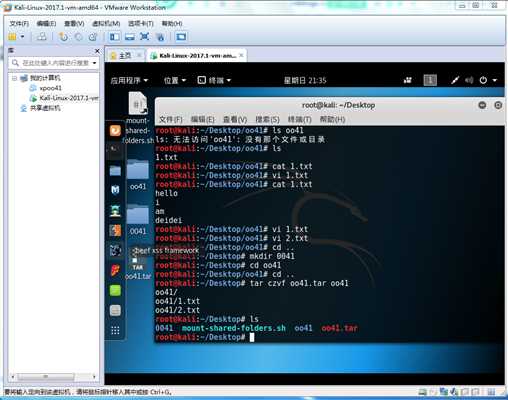This screenshot has width=508, height=400.
Task: Open the system menu arrow next to power icon
Action: pos(495,80)
